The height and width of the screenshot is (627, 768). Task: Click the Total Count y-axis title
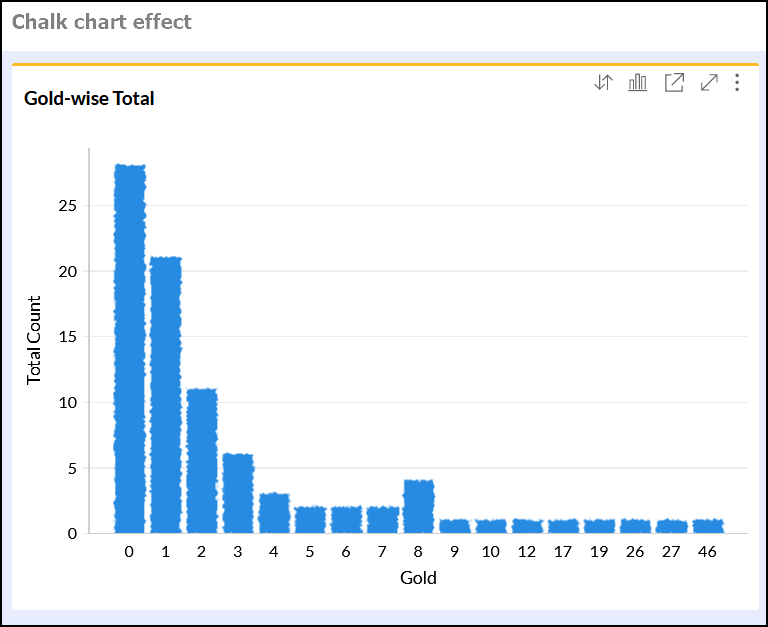click(35, 340)
